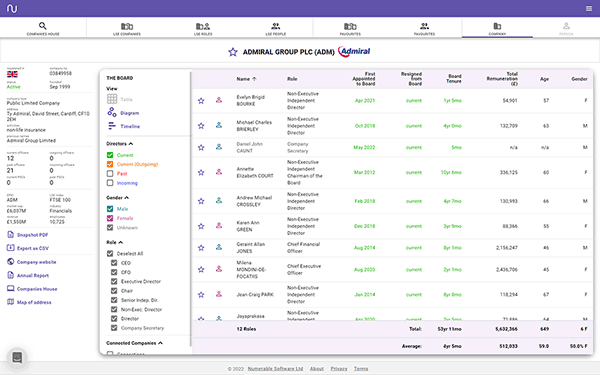600x375 pixels.
Task: Favourite Admiral Group PLC star icon
Action: point(233,52)
